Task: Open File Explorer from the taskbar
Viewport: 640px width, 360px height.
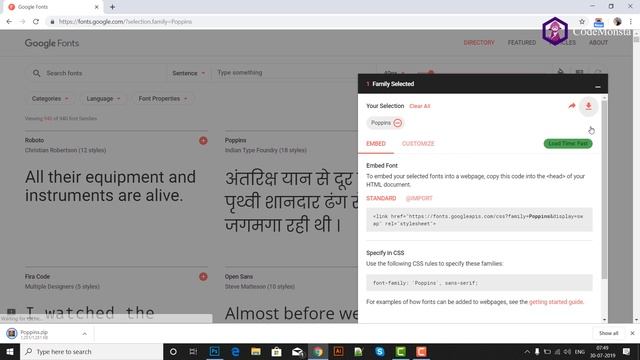Action: [x=256, y=351]
